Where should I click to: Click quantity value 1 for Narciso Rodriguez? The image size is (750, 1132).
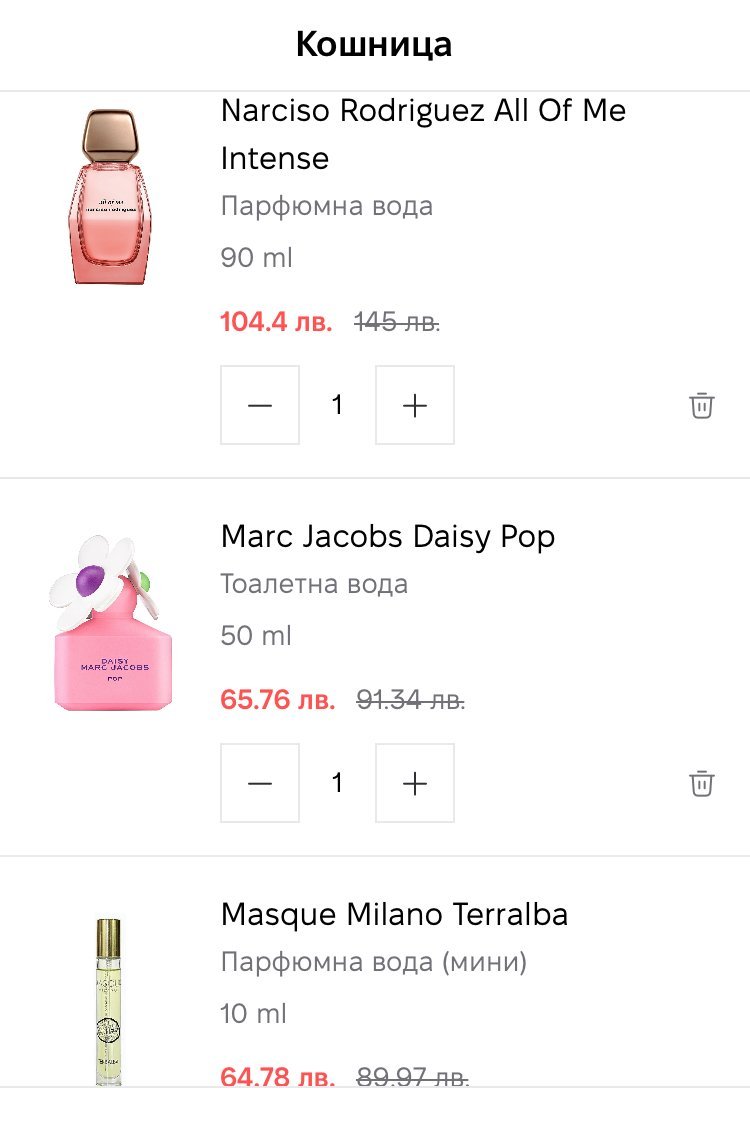tap(337, 405)
